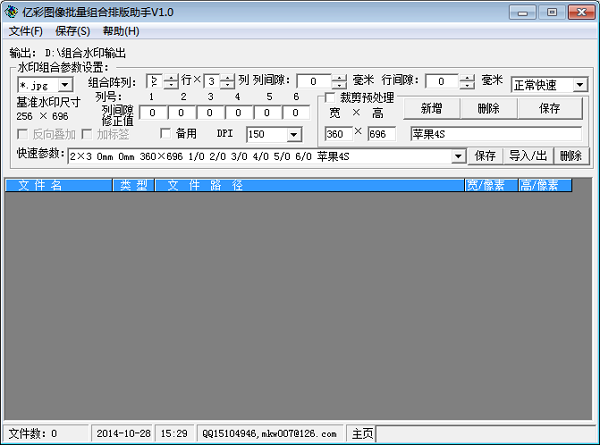
Task: Click the crop height field 696
Action: pos(382,134)
